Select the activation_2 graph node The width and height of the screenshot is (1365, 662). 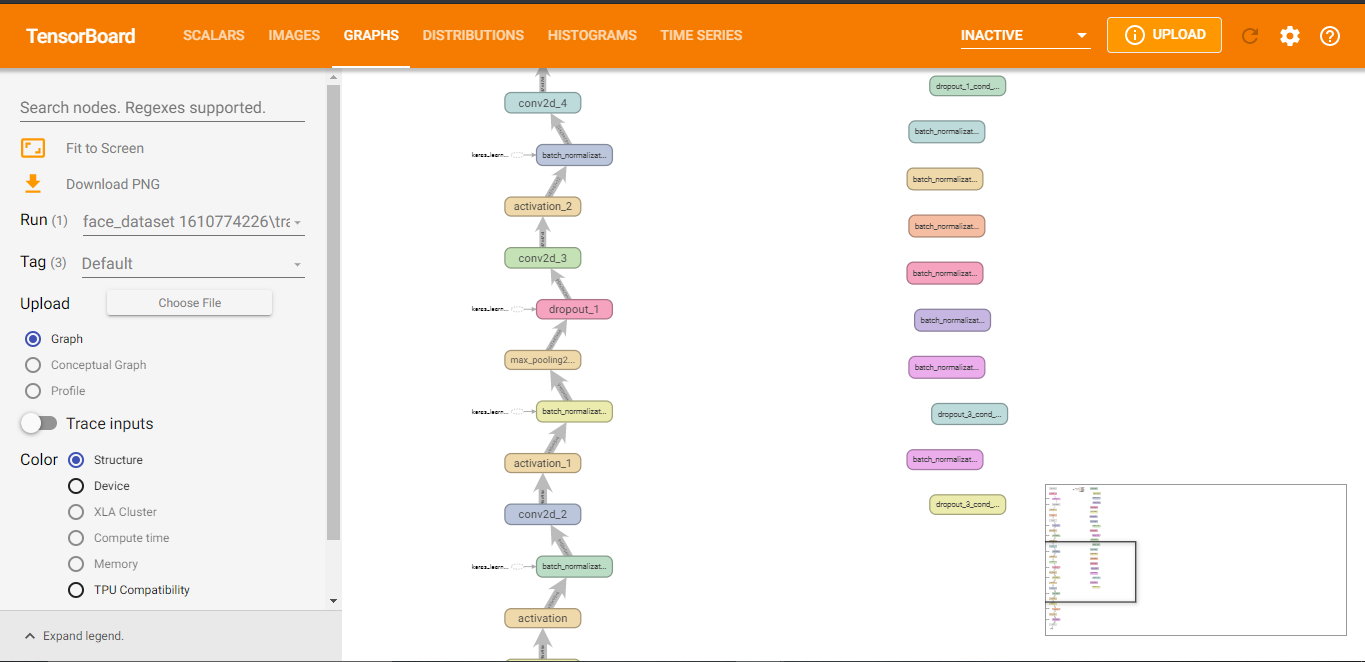pyautogui.click(x=543, y=206)
